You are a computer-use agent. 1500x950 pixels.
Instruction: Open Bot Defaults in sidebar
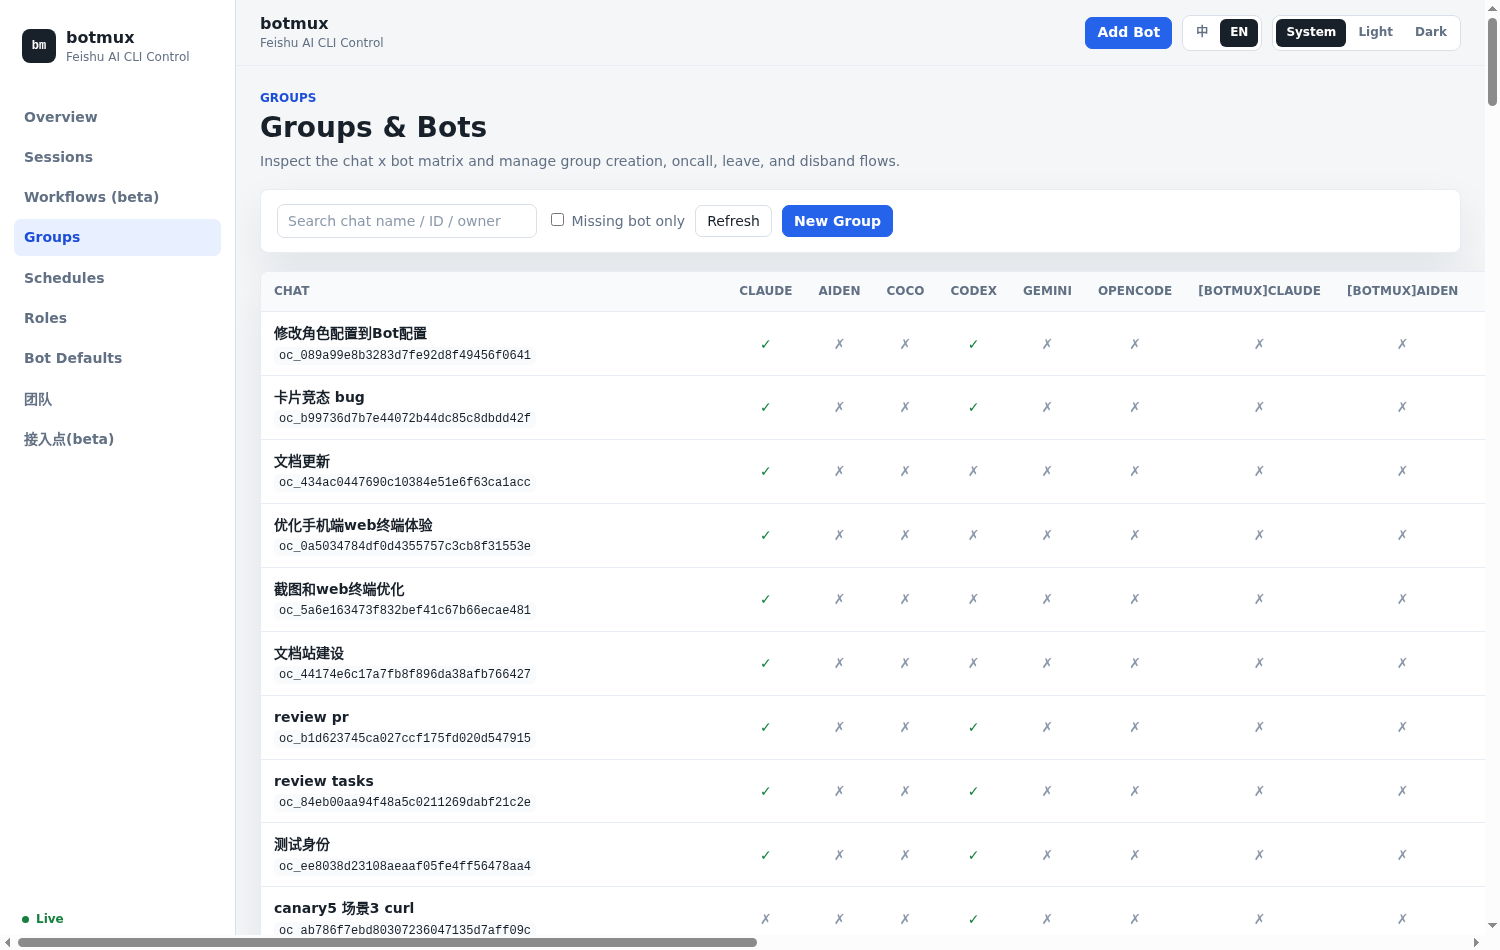coord(118,358)
